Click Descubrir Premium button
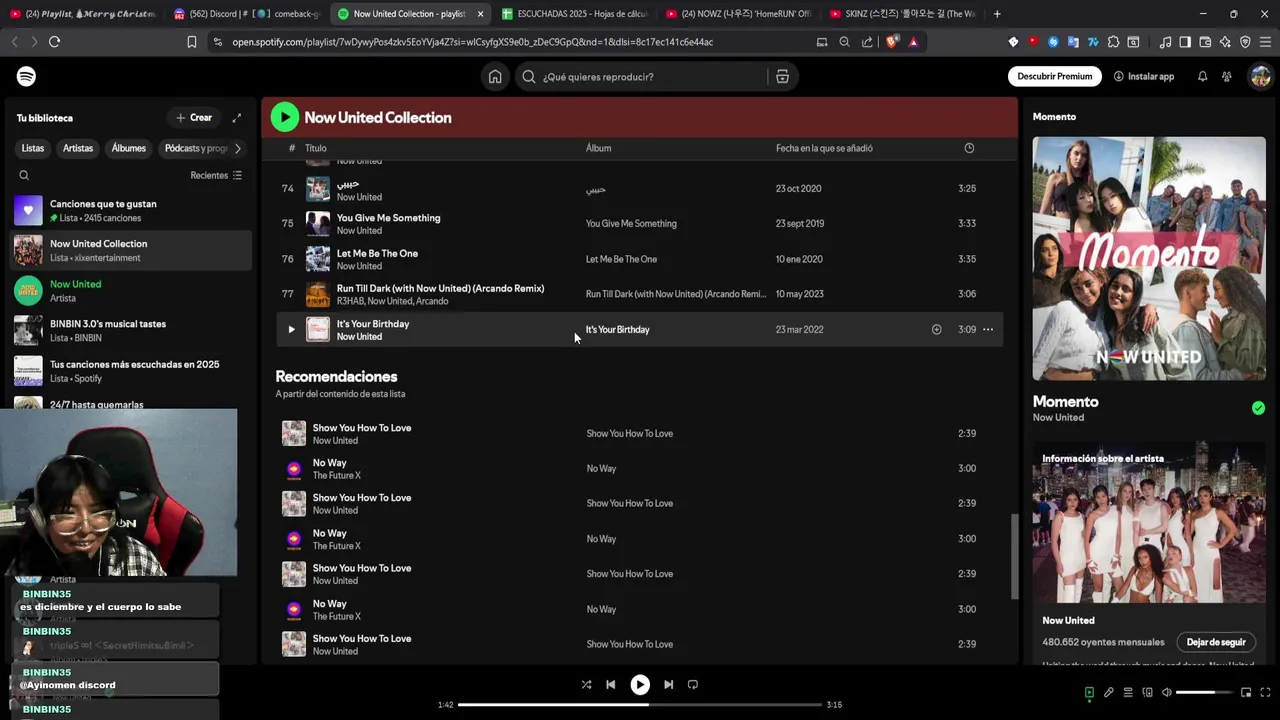 [x=1054, y=76]
